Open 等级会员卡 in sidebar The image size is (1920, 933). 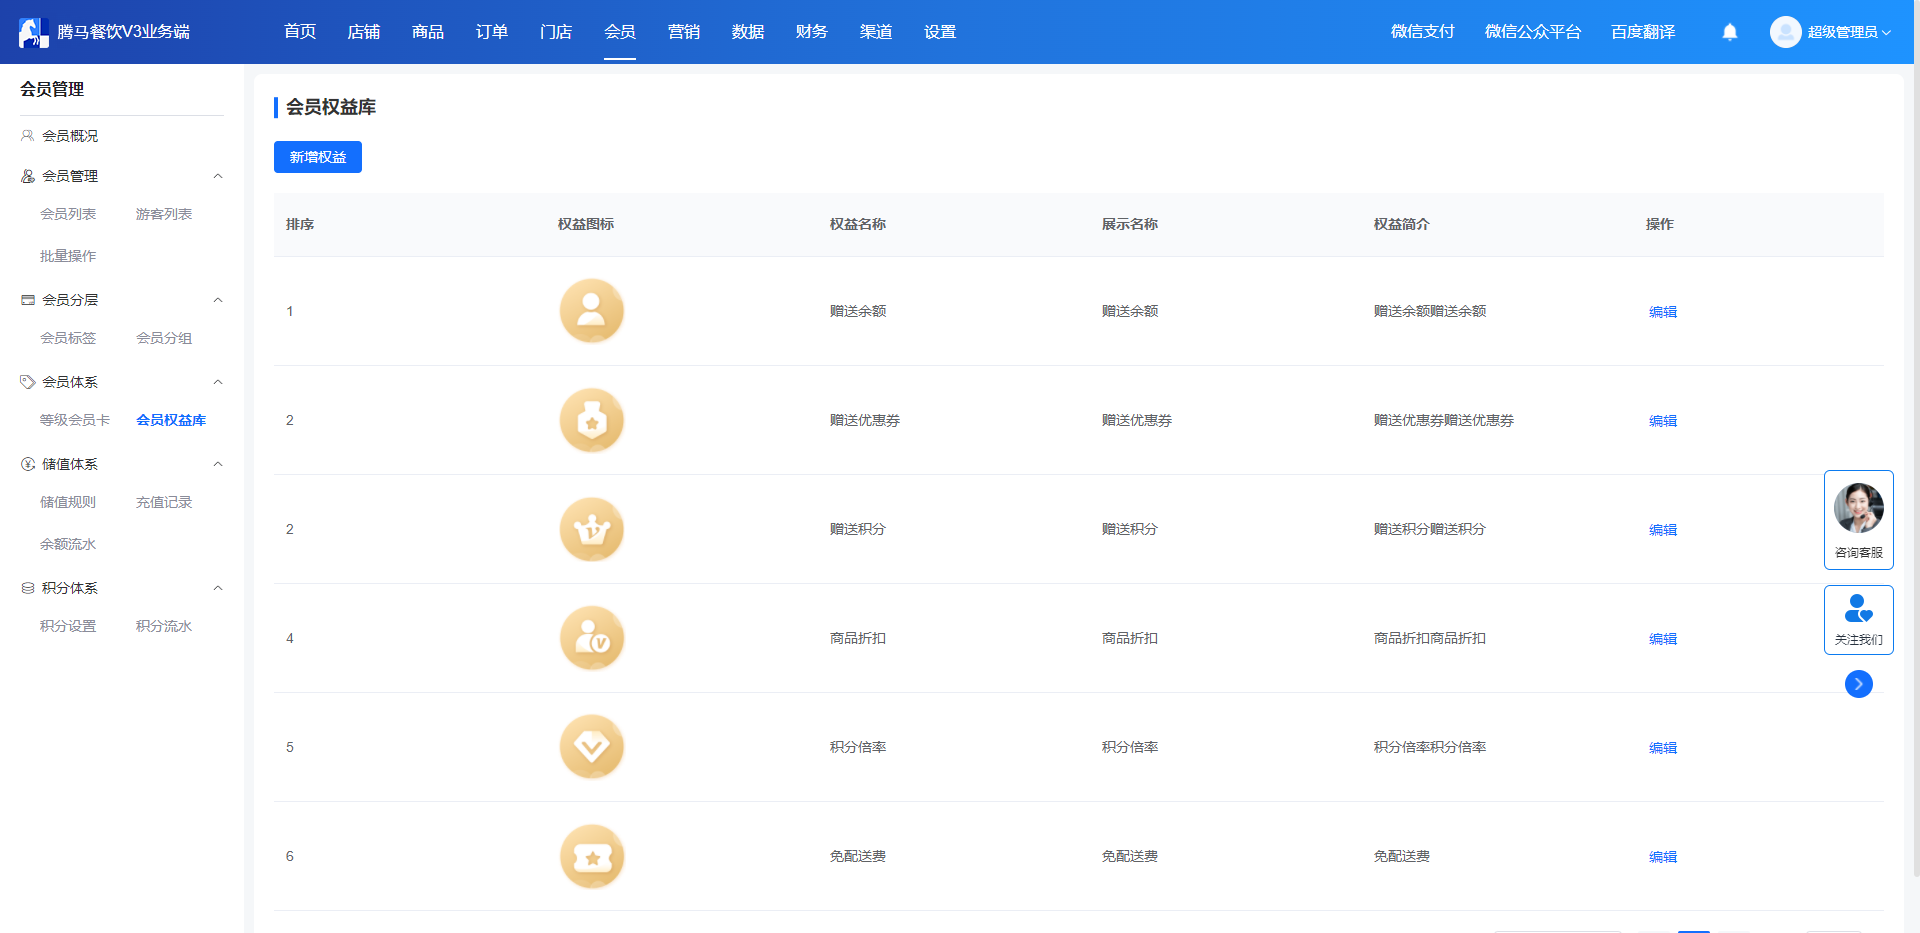[75, 420]
